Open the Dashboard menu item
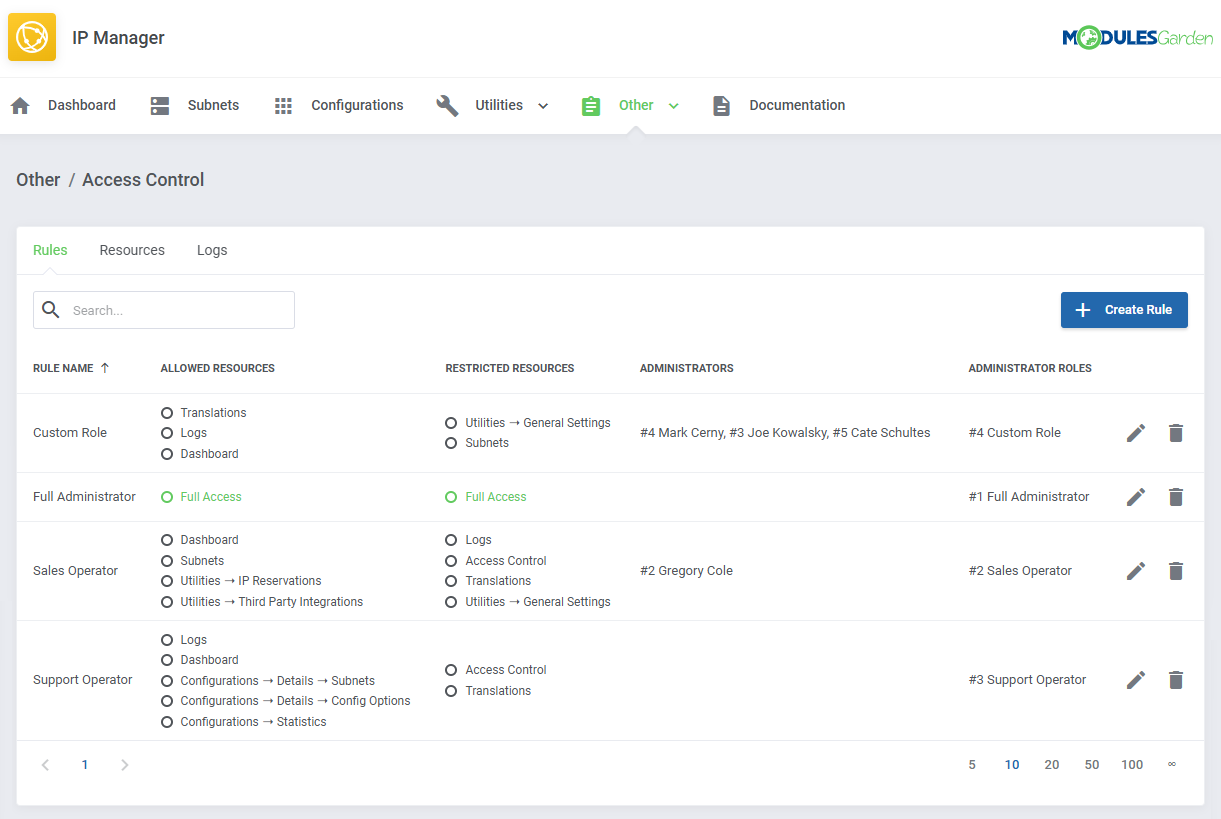 pyautogui.click(x=82, y=105)
